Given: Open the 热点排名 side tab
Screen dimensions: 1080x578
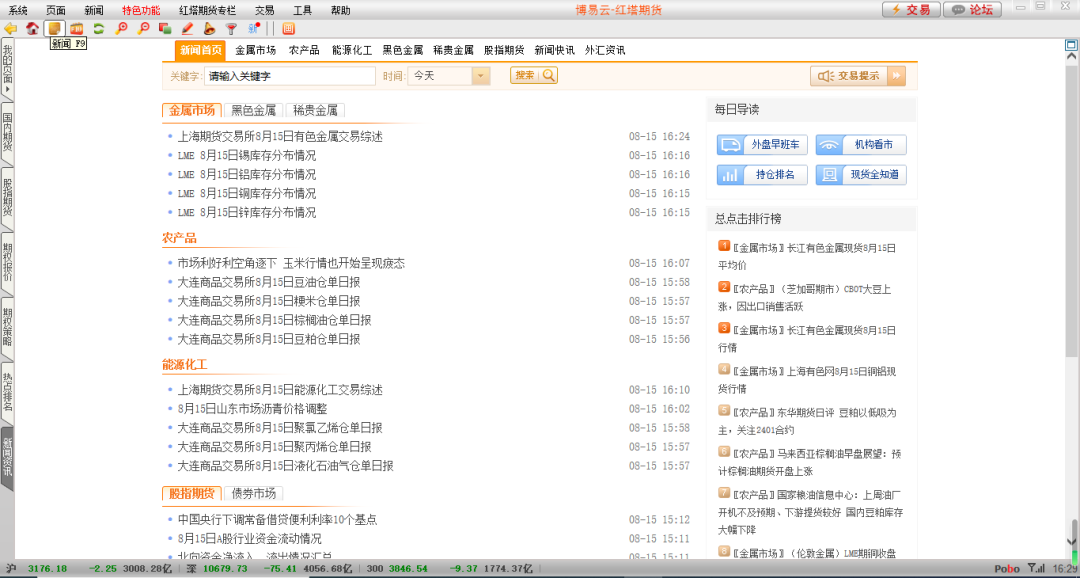Looking at the screenshot, I should point(8,391).
